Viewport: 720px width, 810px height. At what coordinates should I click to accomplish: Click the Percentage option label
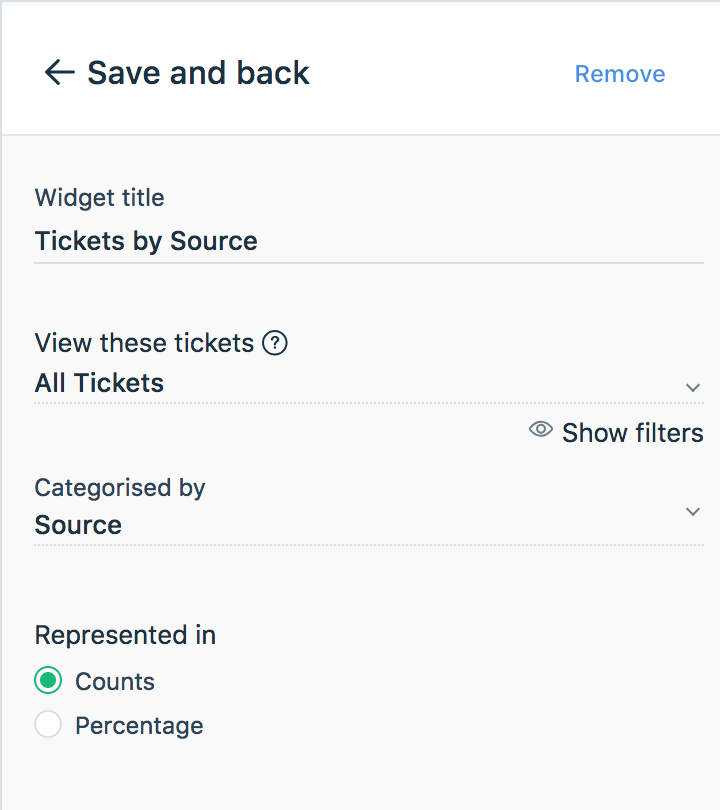pos(139,726)
